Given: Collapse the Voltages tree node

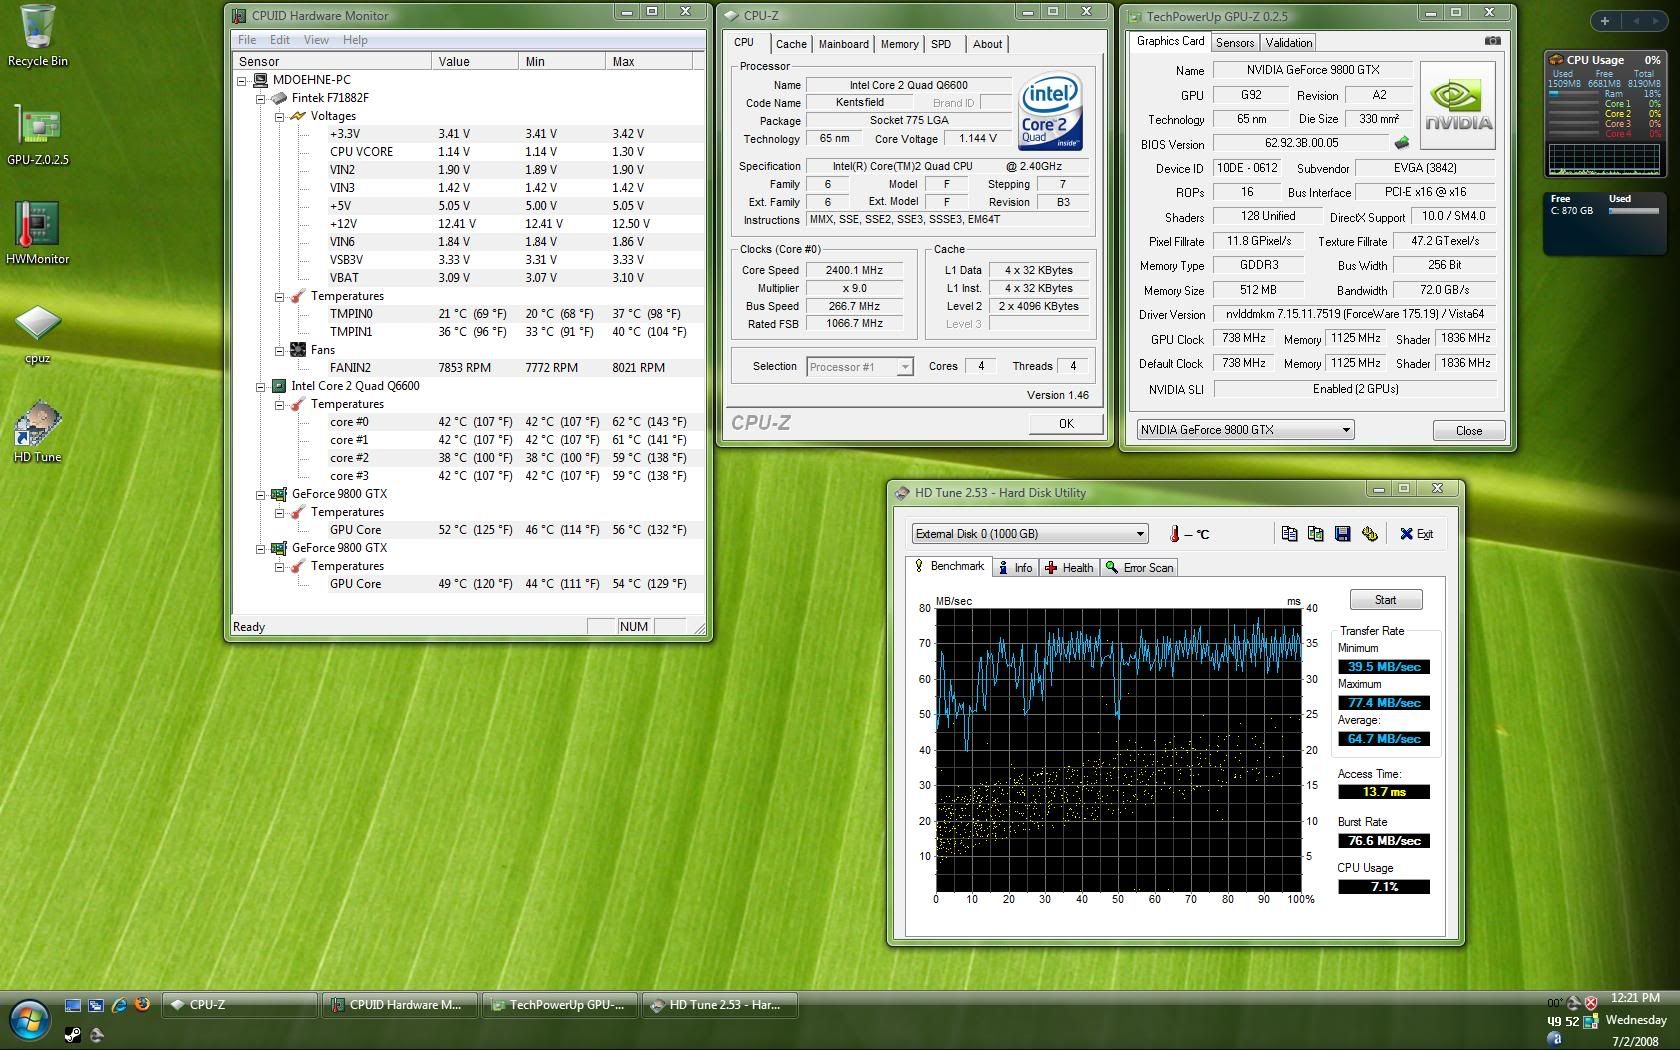Looking at the screenshot, I should 280,116.
